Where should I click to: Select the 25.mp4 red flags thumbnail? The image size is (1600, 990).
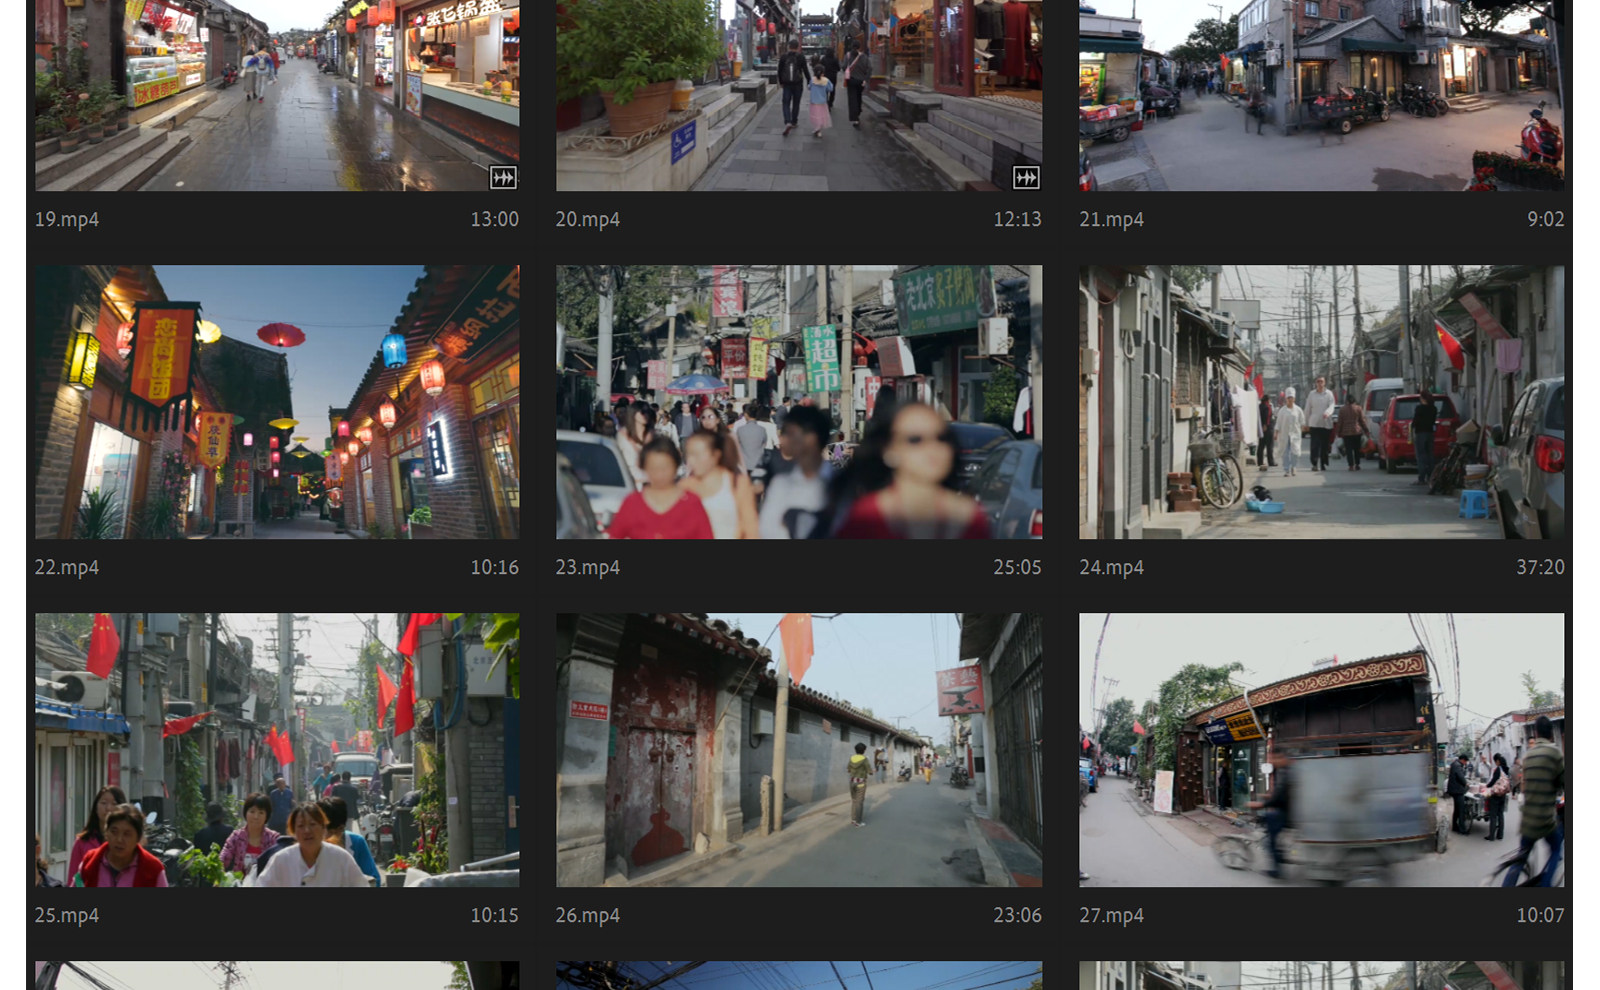point(277,750)
